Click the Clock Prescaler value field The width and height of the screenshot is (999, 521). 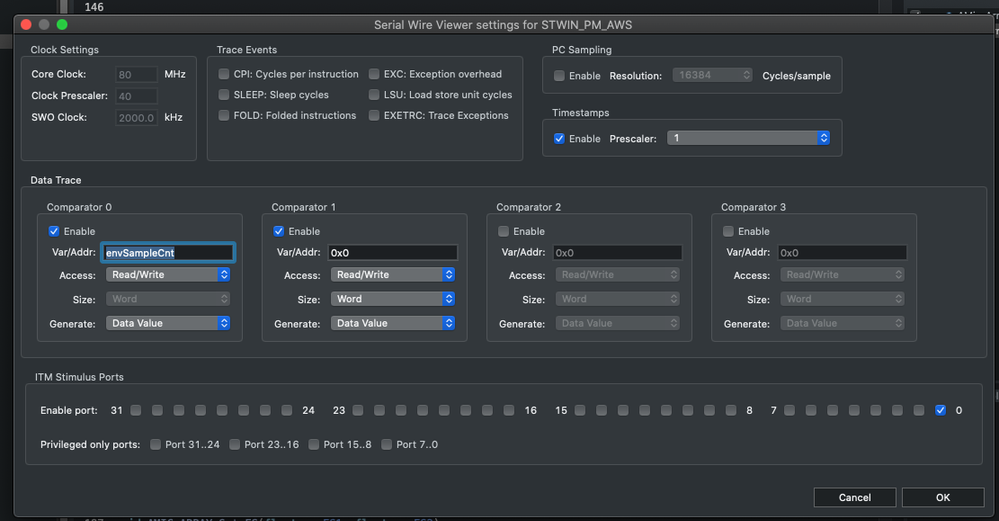tap(136, 96)
